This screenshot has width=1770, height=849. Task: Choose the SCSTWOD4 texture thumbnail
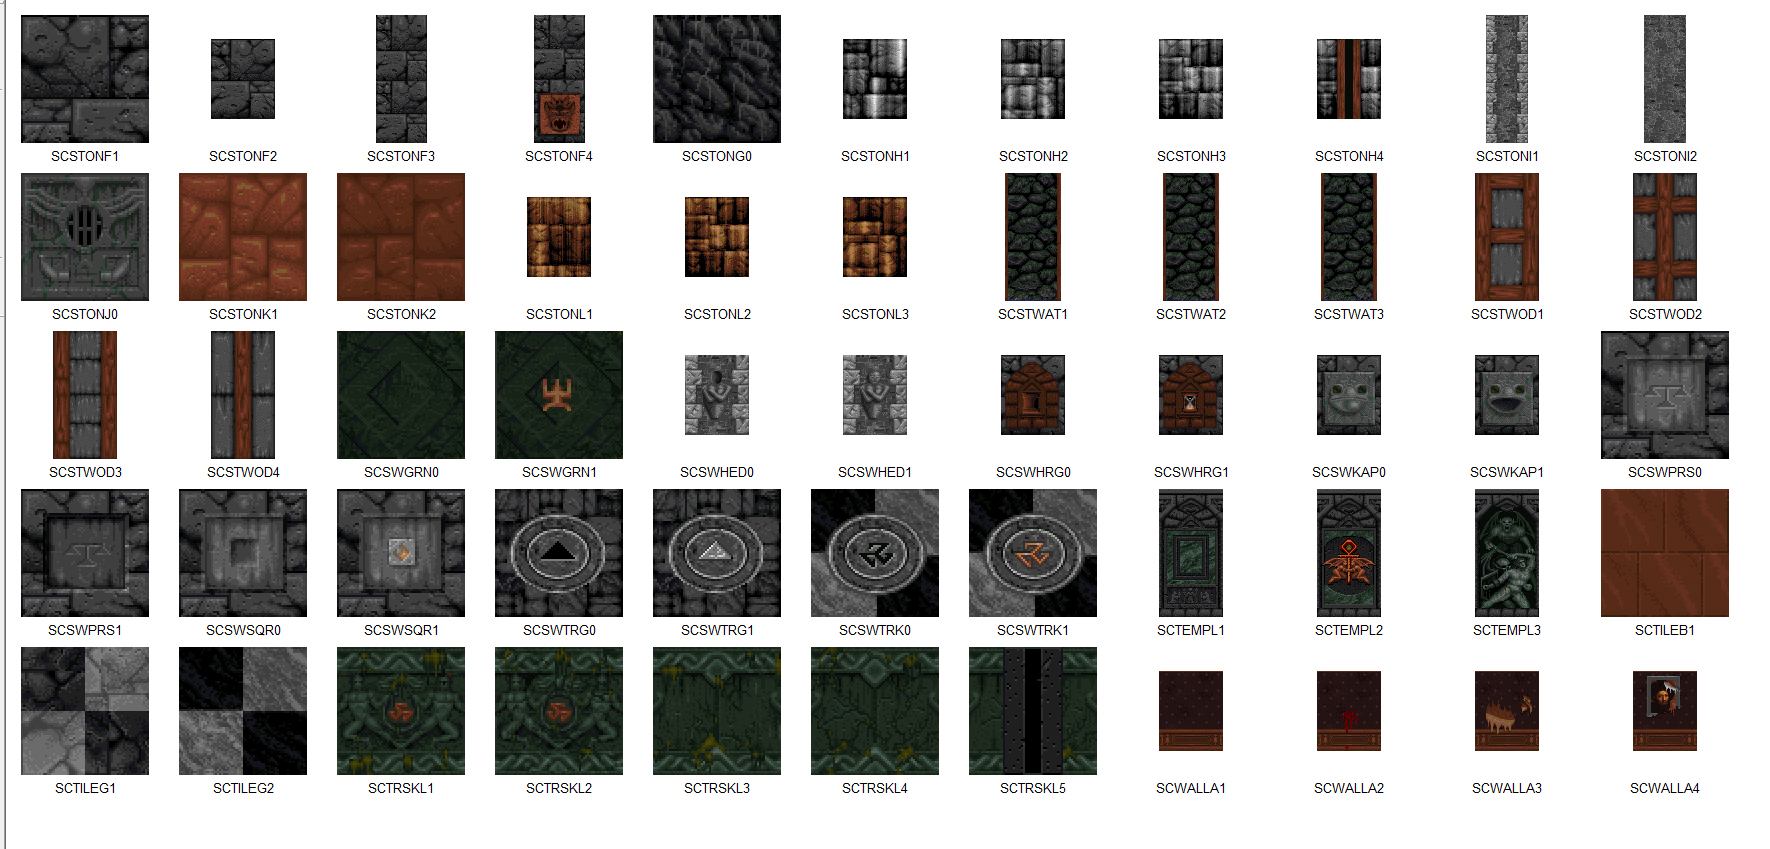coord(243,395)
